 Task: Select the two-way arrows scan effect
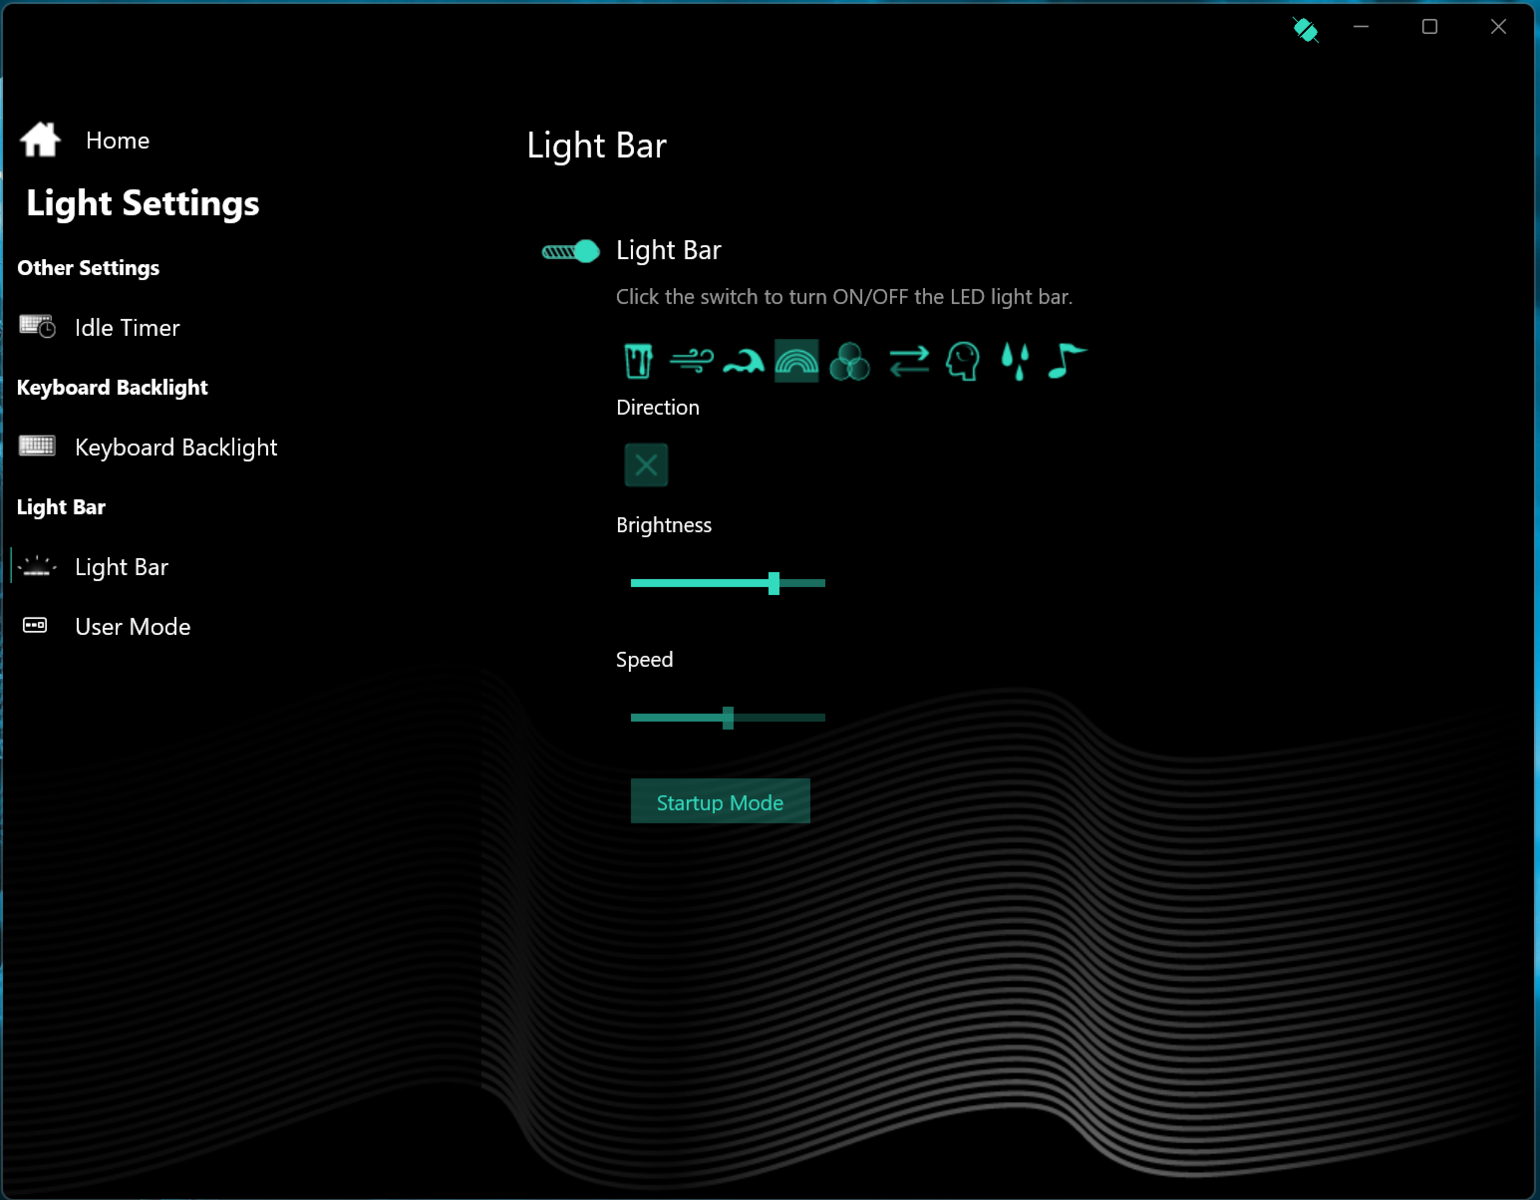pos(908,361)
